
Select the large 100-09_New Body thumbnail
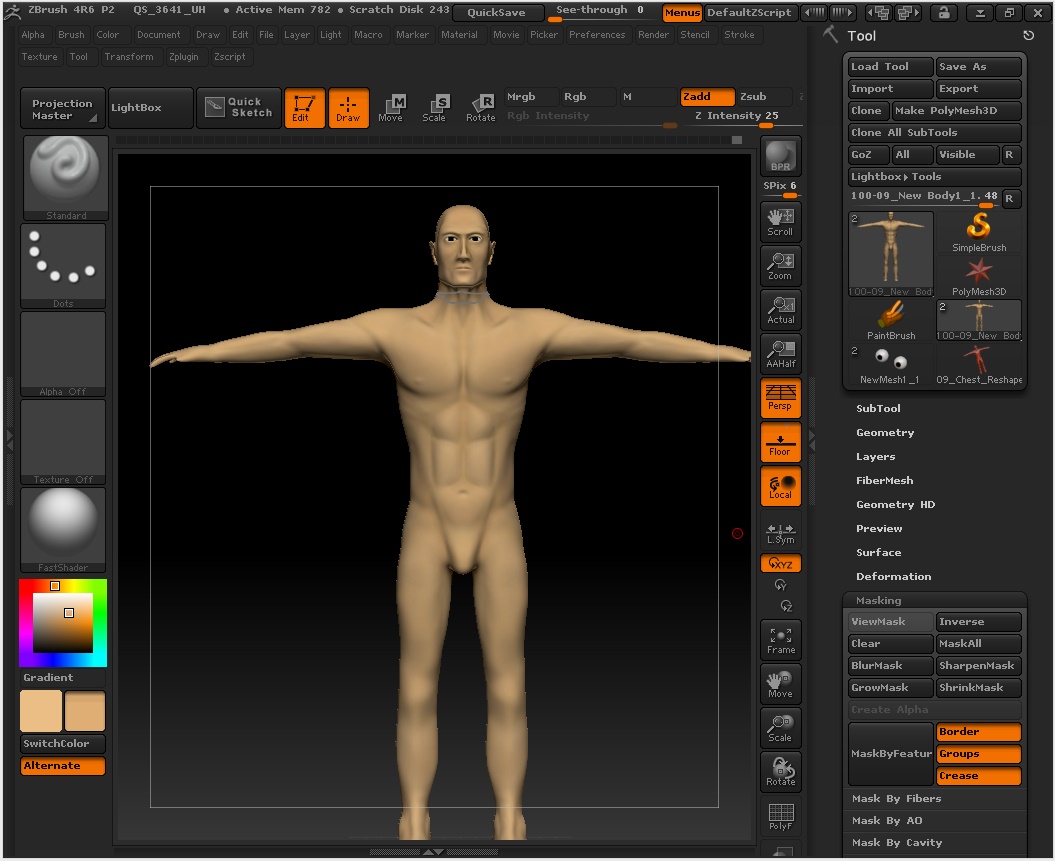click(891, 254)
